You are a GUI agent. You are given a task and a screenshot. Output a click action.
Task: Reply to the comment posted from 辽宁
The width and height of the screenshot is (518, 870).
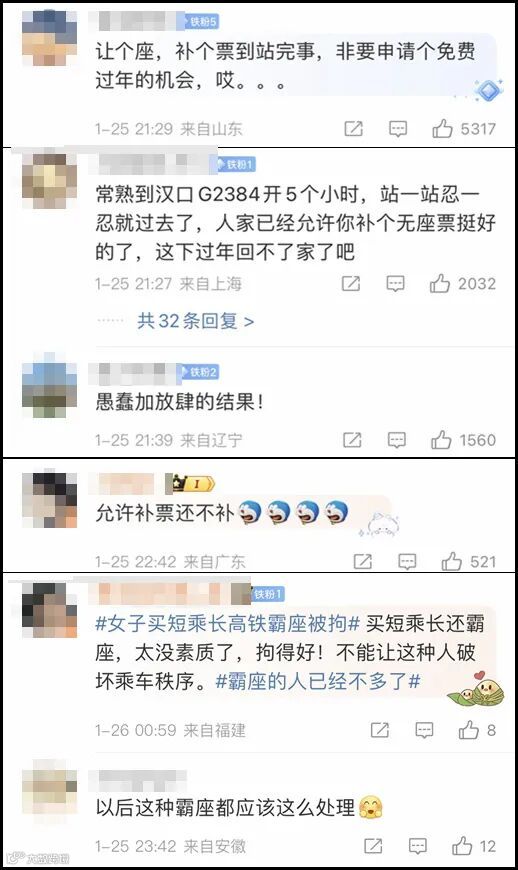(396, 440)
